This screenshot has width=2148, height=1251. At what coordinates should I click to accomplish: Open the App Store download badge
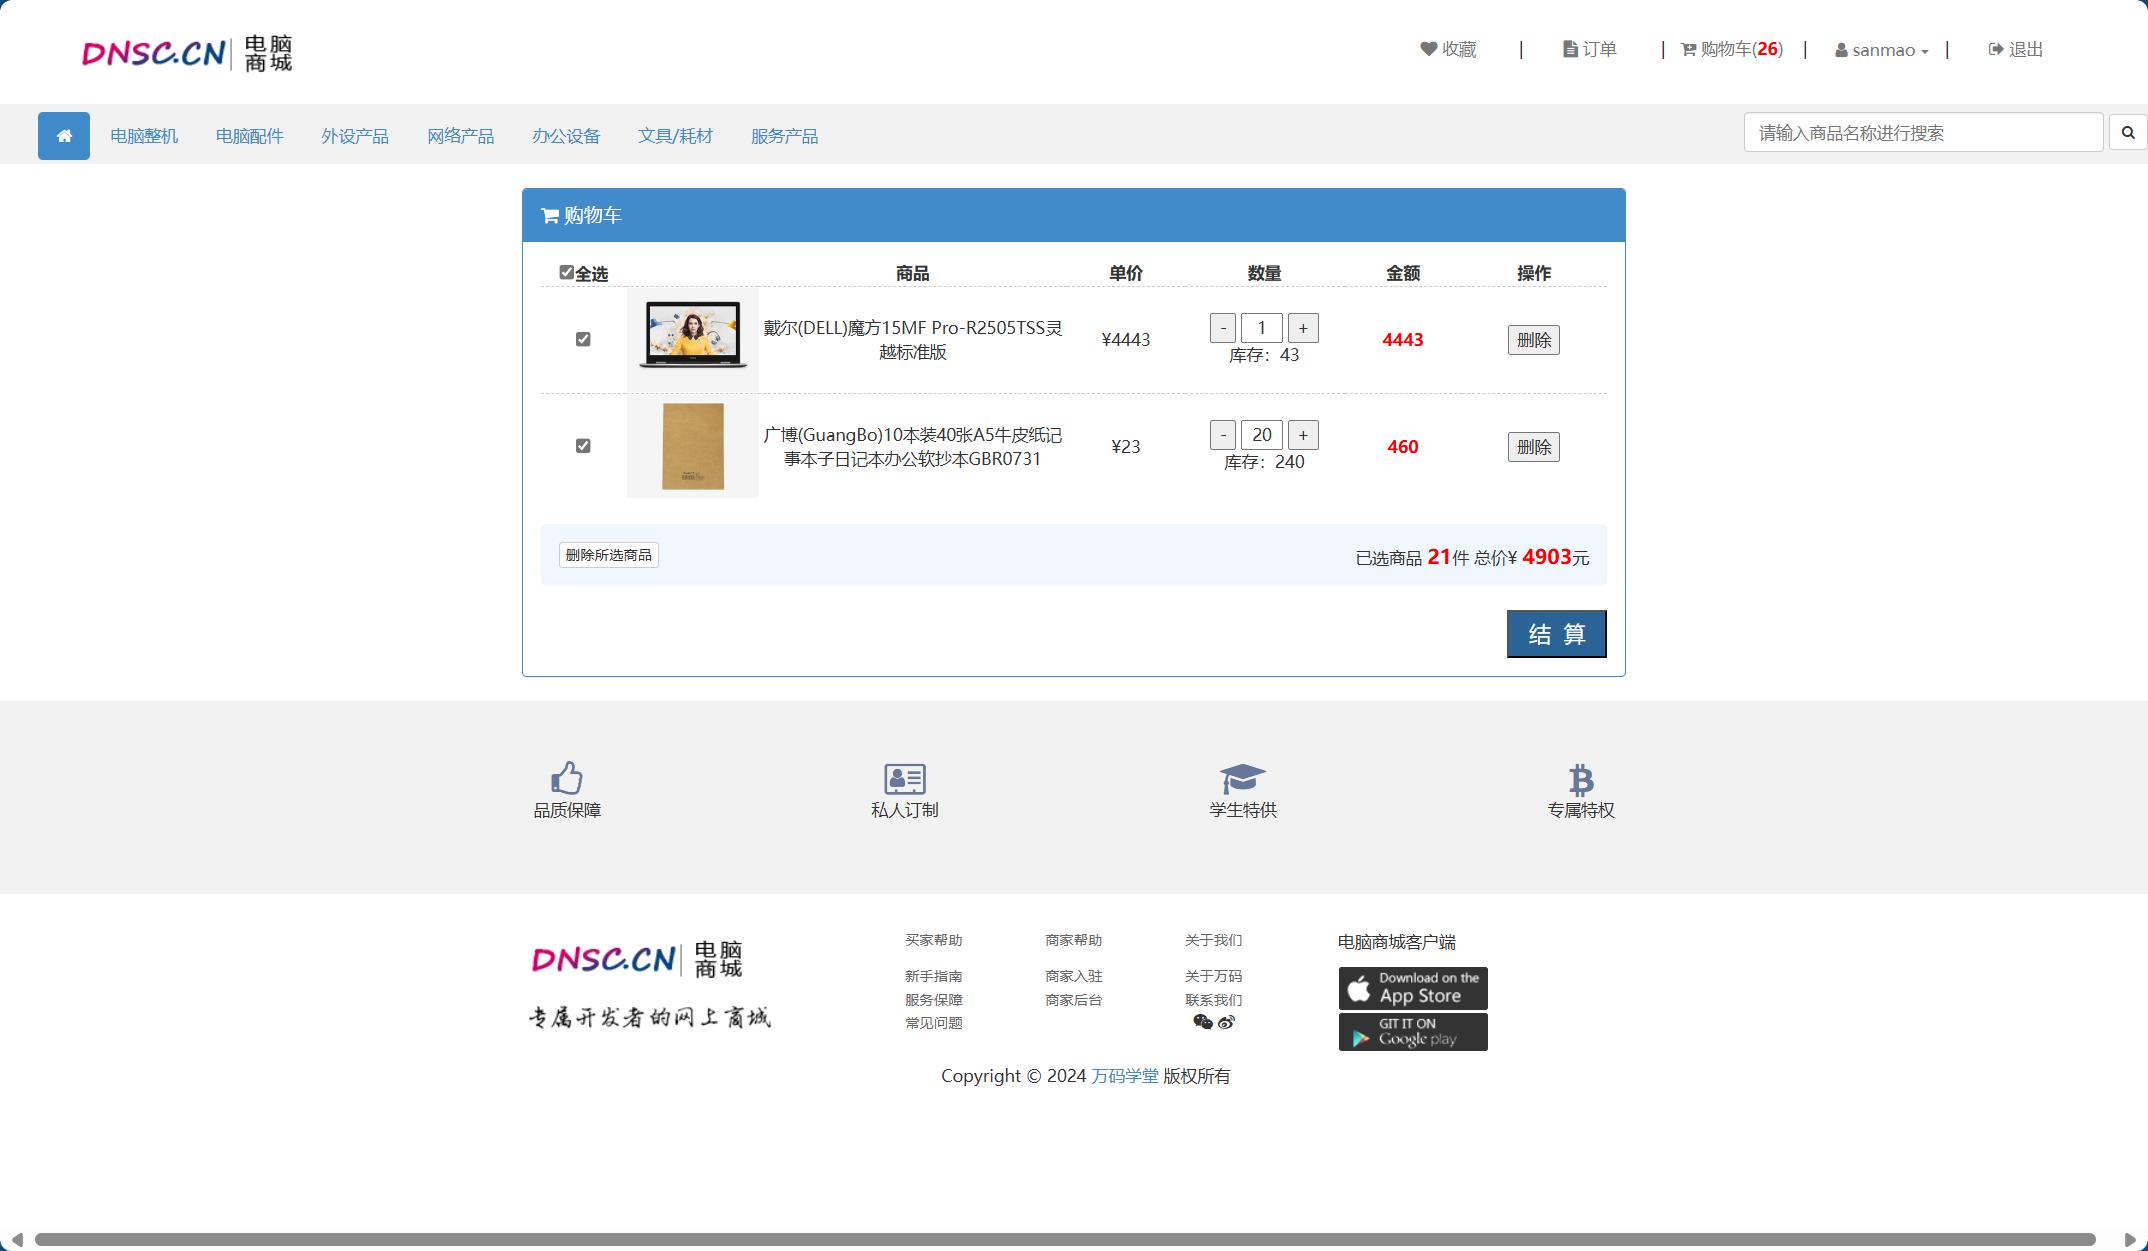(1413, 988)
